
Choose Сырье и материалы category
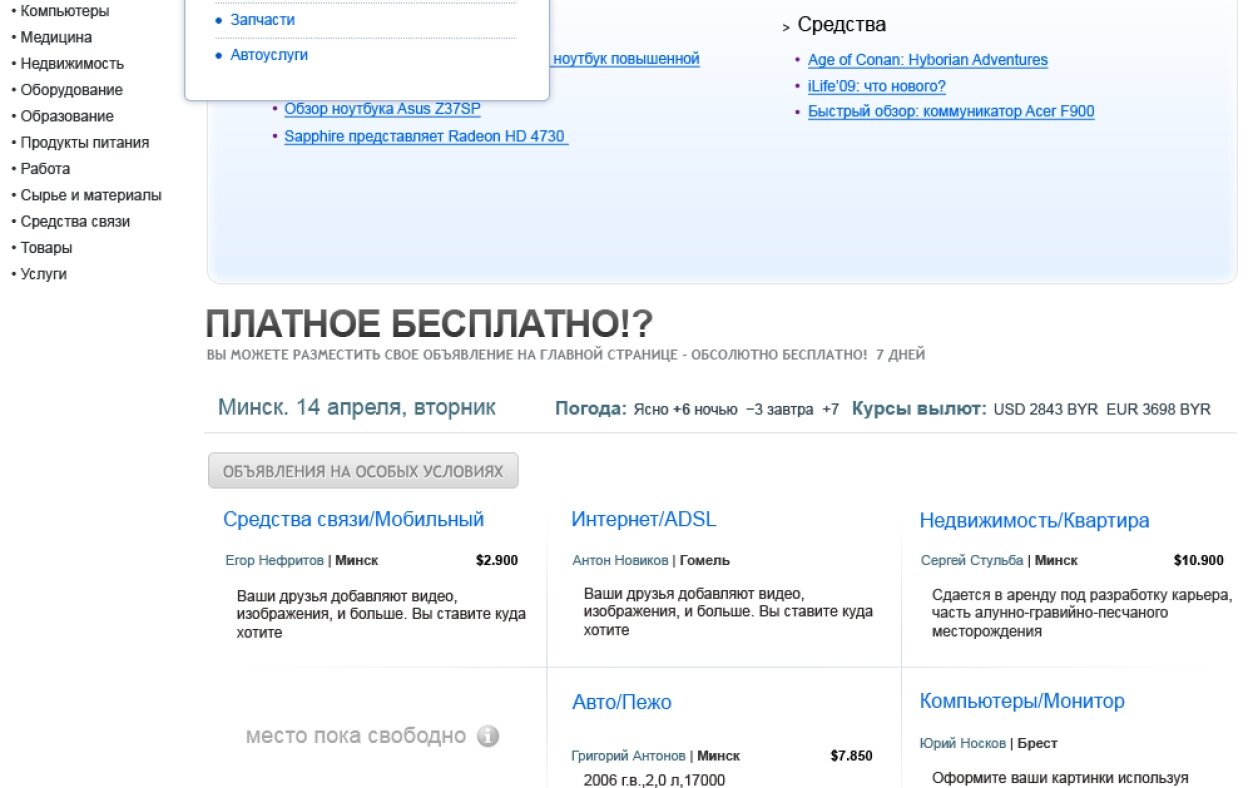(91, 195)
